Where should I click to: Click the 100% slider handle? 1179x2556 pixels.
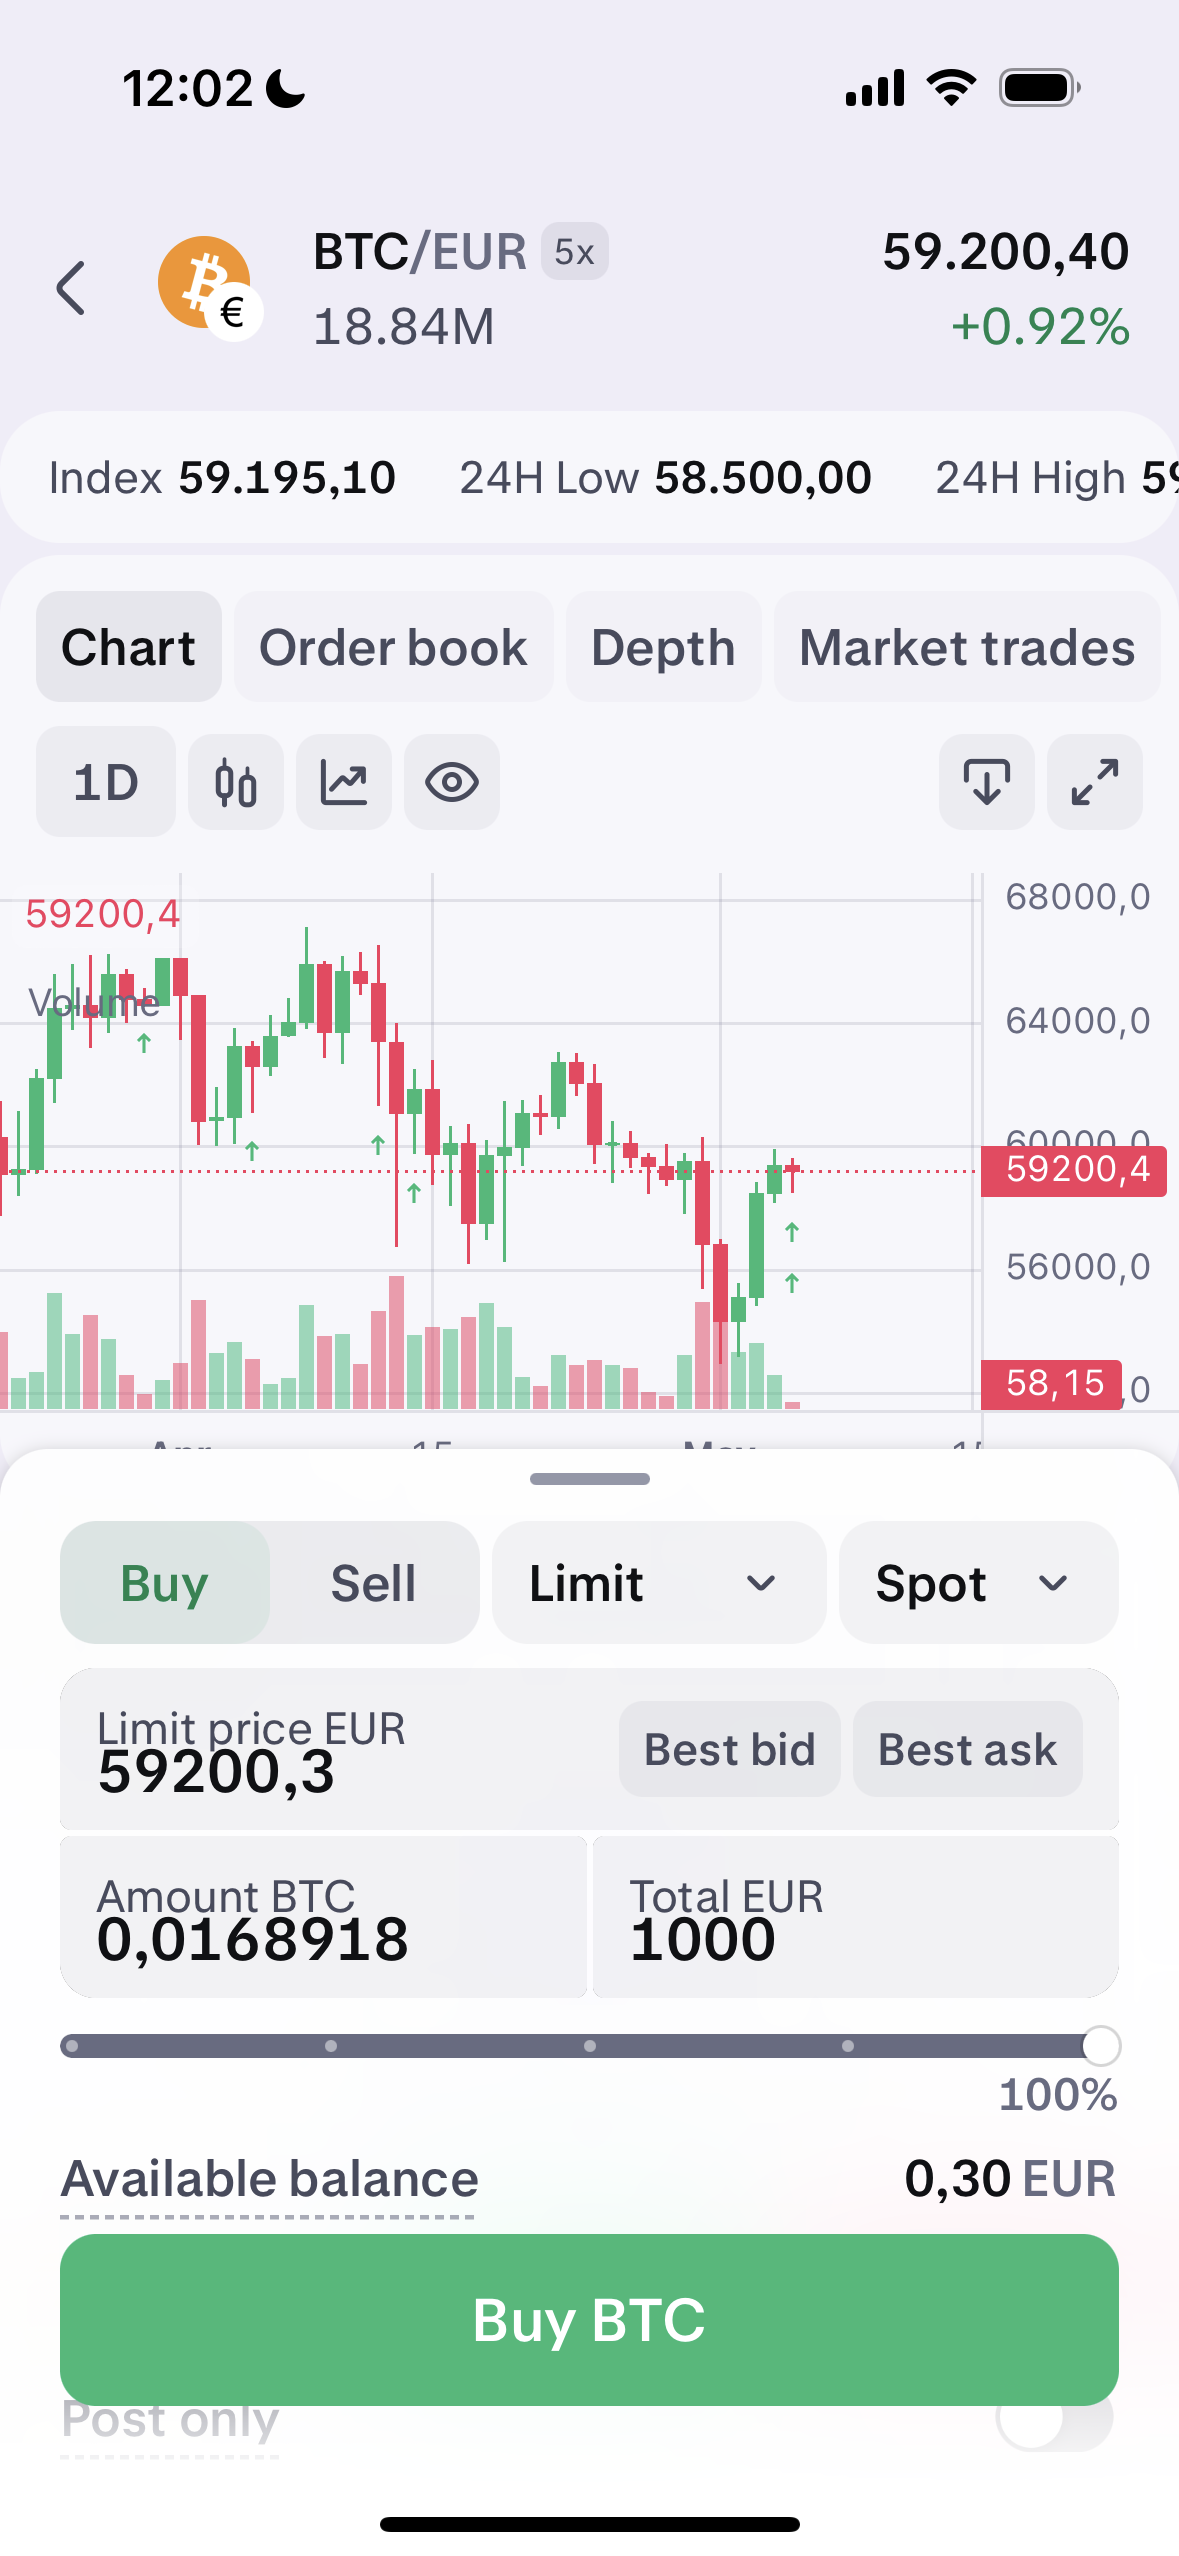[1101, 2046]
